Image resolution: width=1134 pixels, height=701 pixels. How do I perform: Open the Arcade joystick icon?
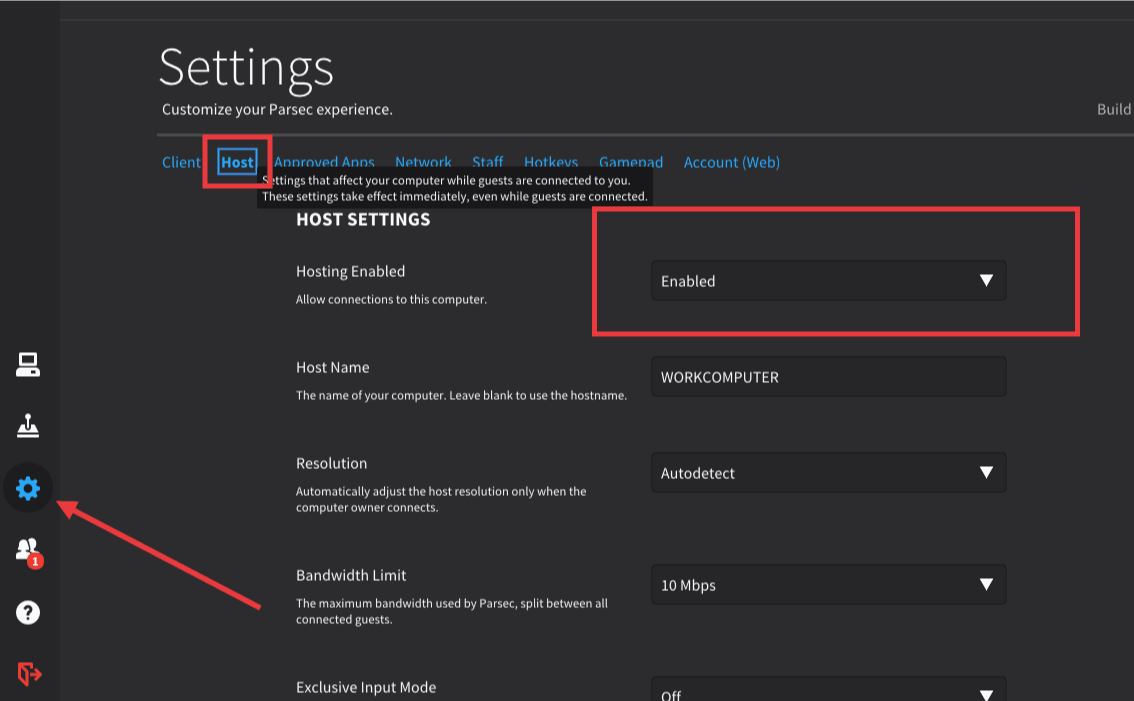point(28,427)
